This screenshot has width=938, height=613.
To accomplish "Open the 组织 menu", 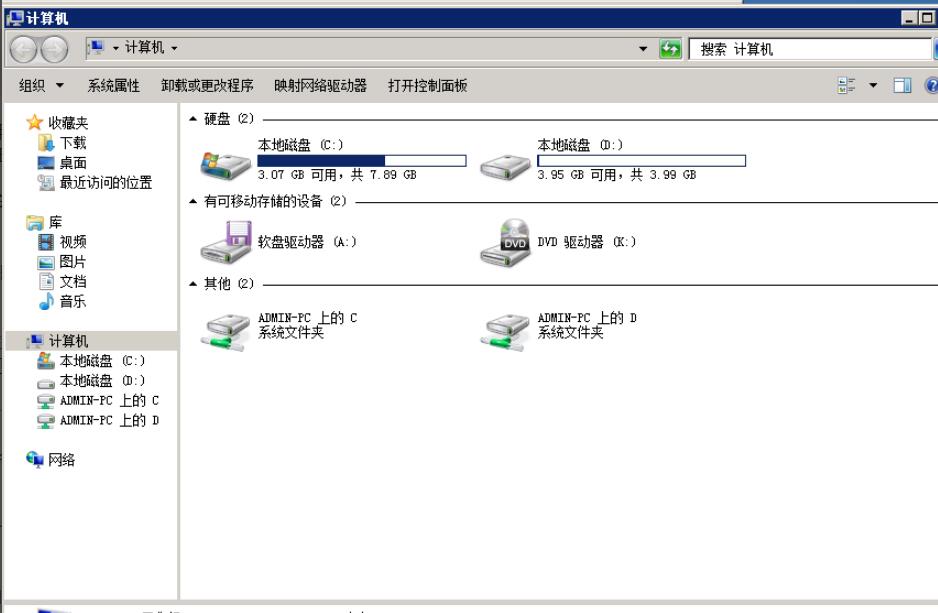I will coord(41,86).
